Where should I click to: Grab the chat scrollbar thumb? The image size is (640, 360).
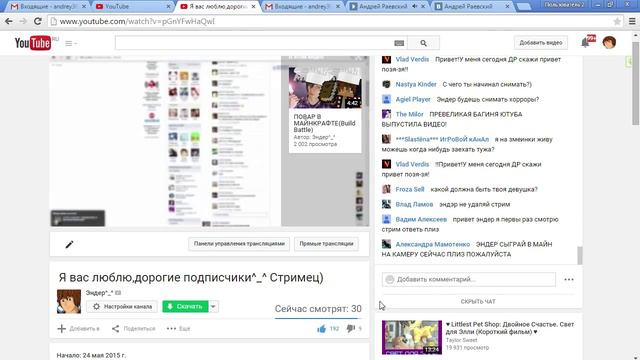pyautogui.click(x=580, y=256)
